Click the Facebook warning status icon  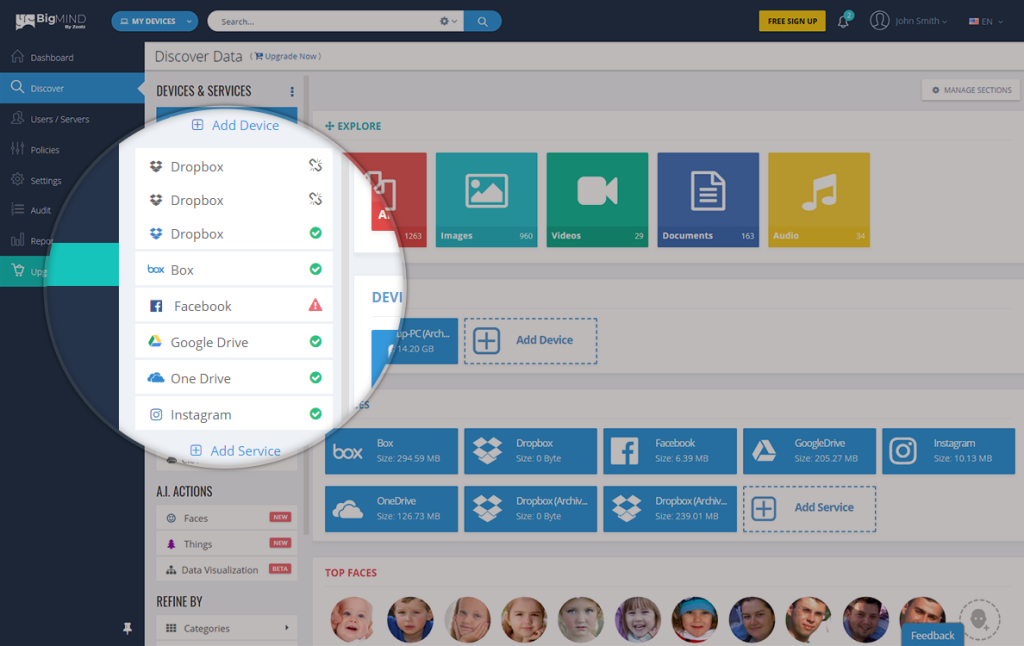pyautogui.click(x=315, y=305)
